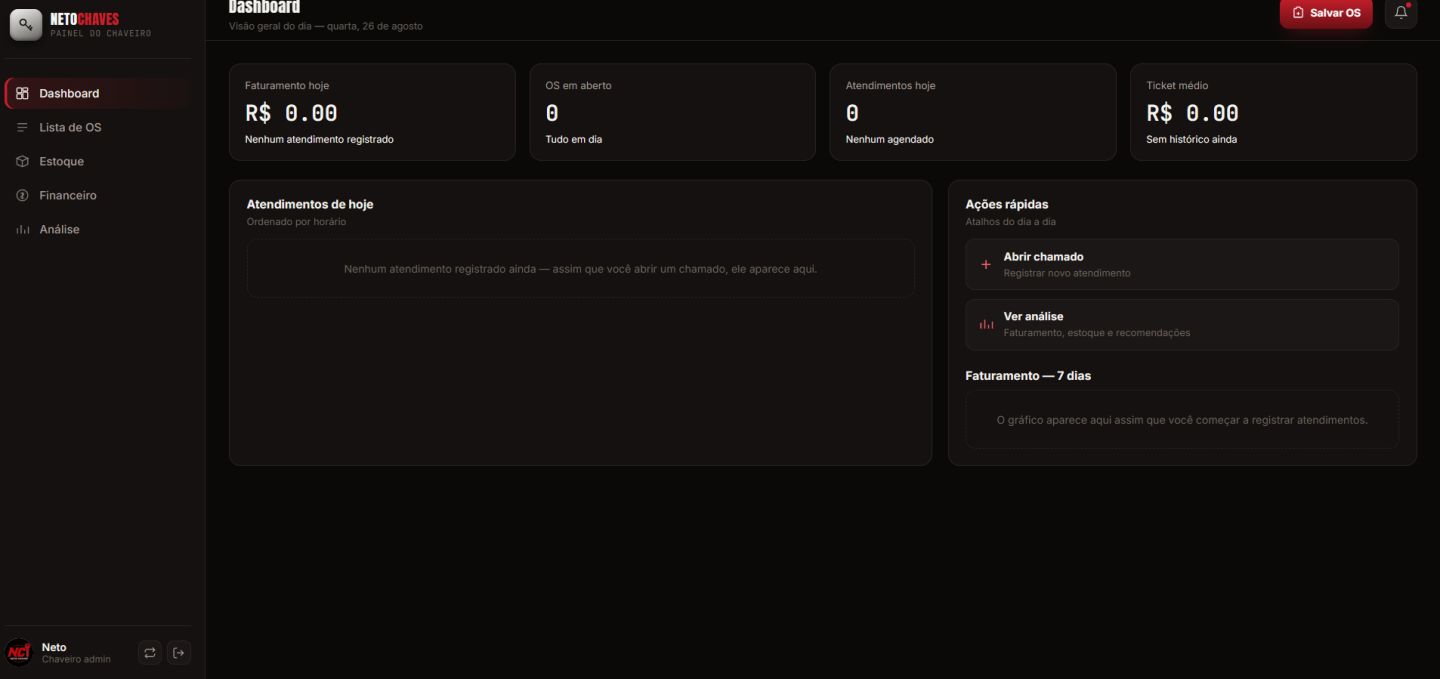Click the 'Tudo em dia' text
This screenshot has height=679, width=1440.
tap(574, 139)
